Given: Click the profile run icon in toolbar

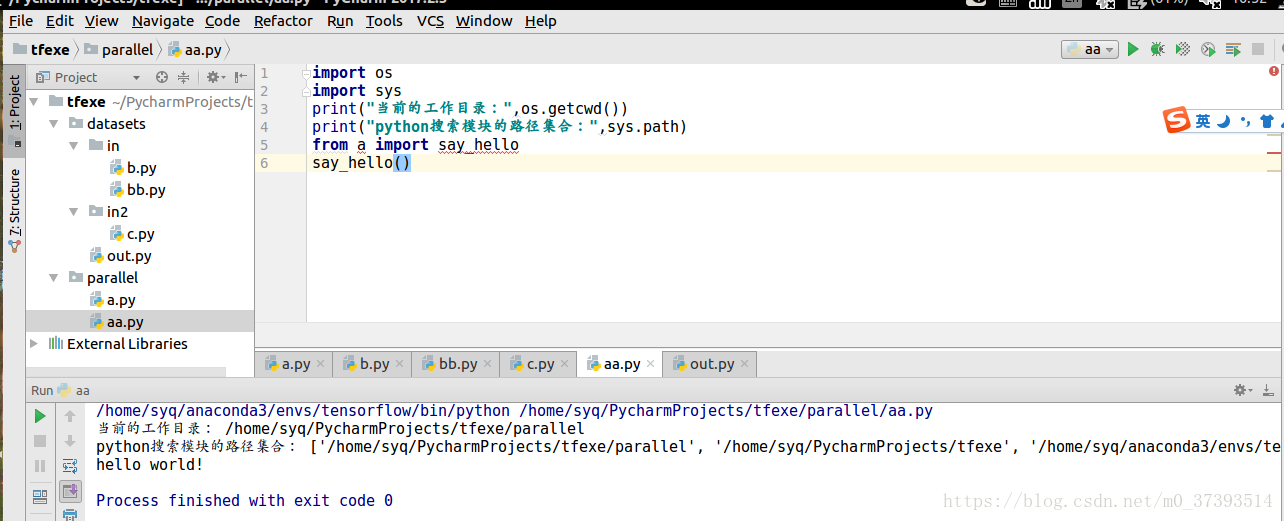Looking at the screenshot, I should (1208, 49).
